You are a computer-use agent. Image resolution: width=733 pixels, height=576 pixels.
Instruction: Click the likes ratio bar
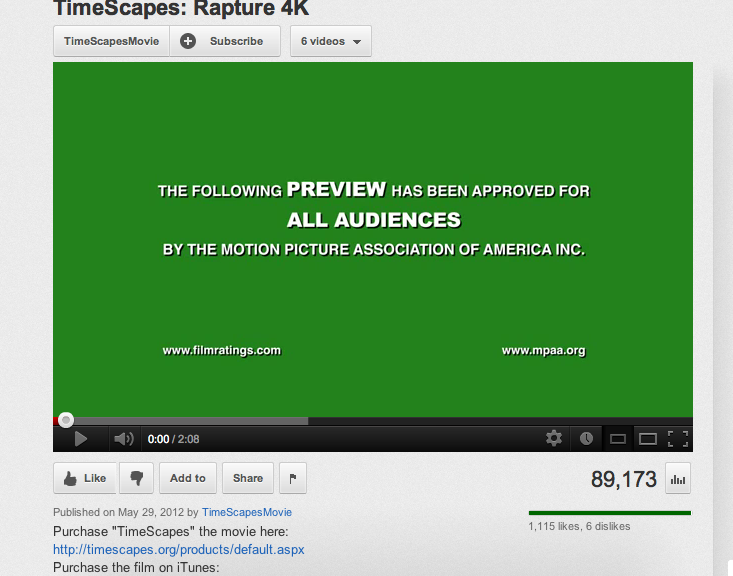click(610, 513)
